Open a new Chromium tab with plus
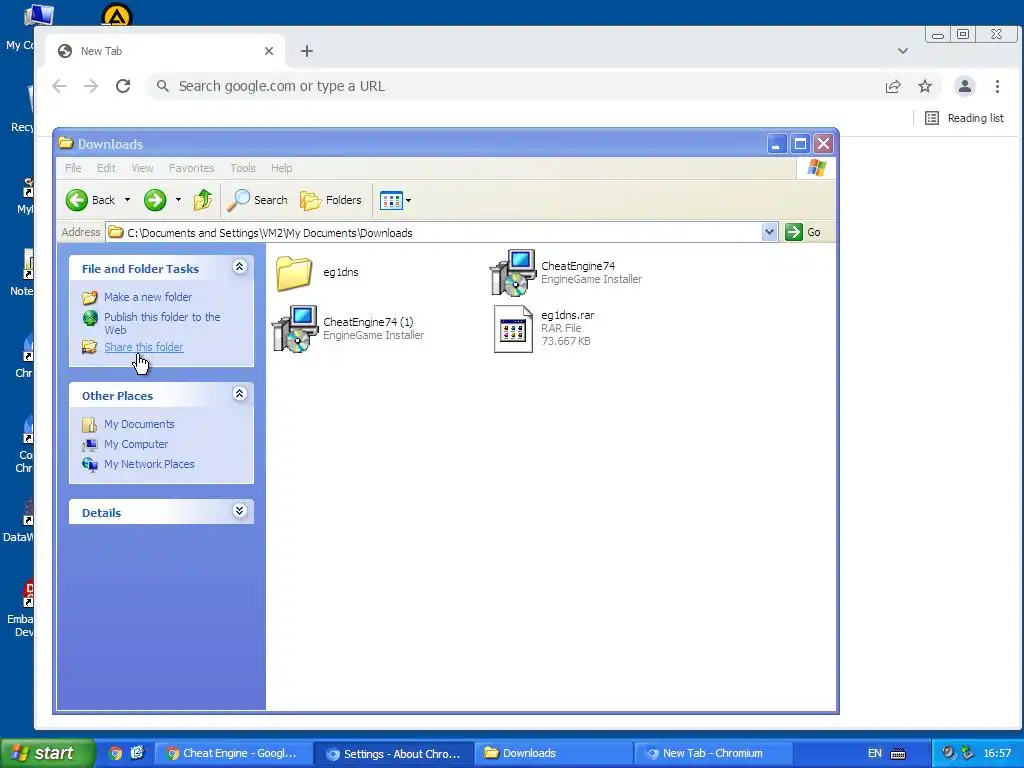This screenshot has width=1024, height=768. pos(307,51)
